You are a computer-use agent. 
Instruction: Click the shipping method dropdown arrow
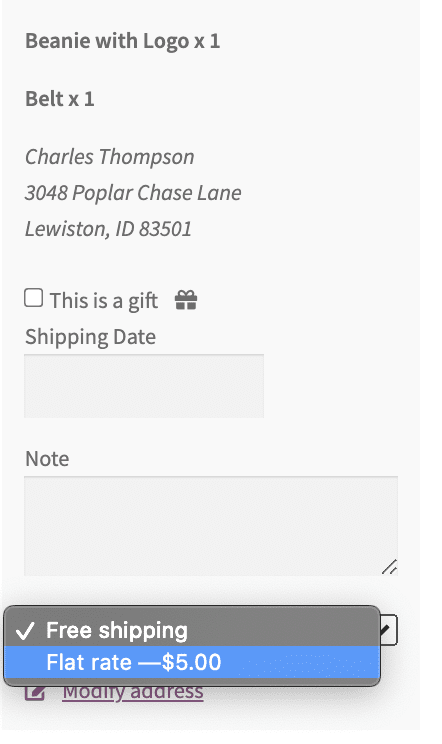(x=389, y=630)
